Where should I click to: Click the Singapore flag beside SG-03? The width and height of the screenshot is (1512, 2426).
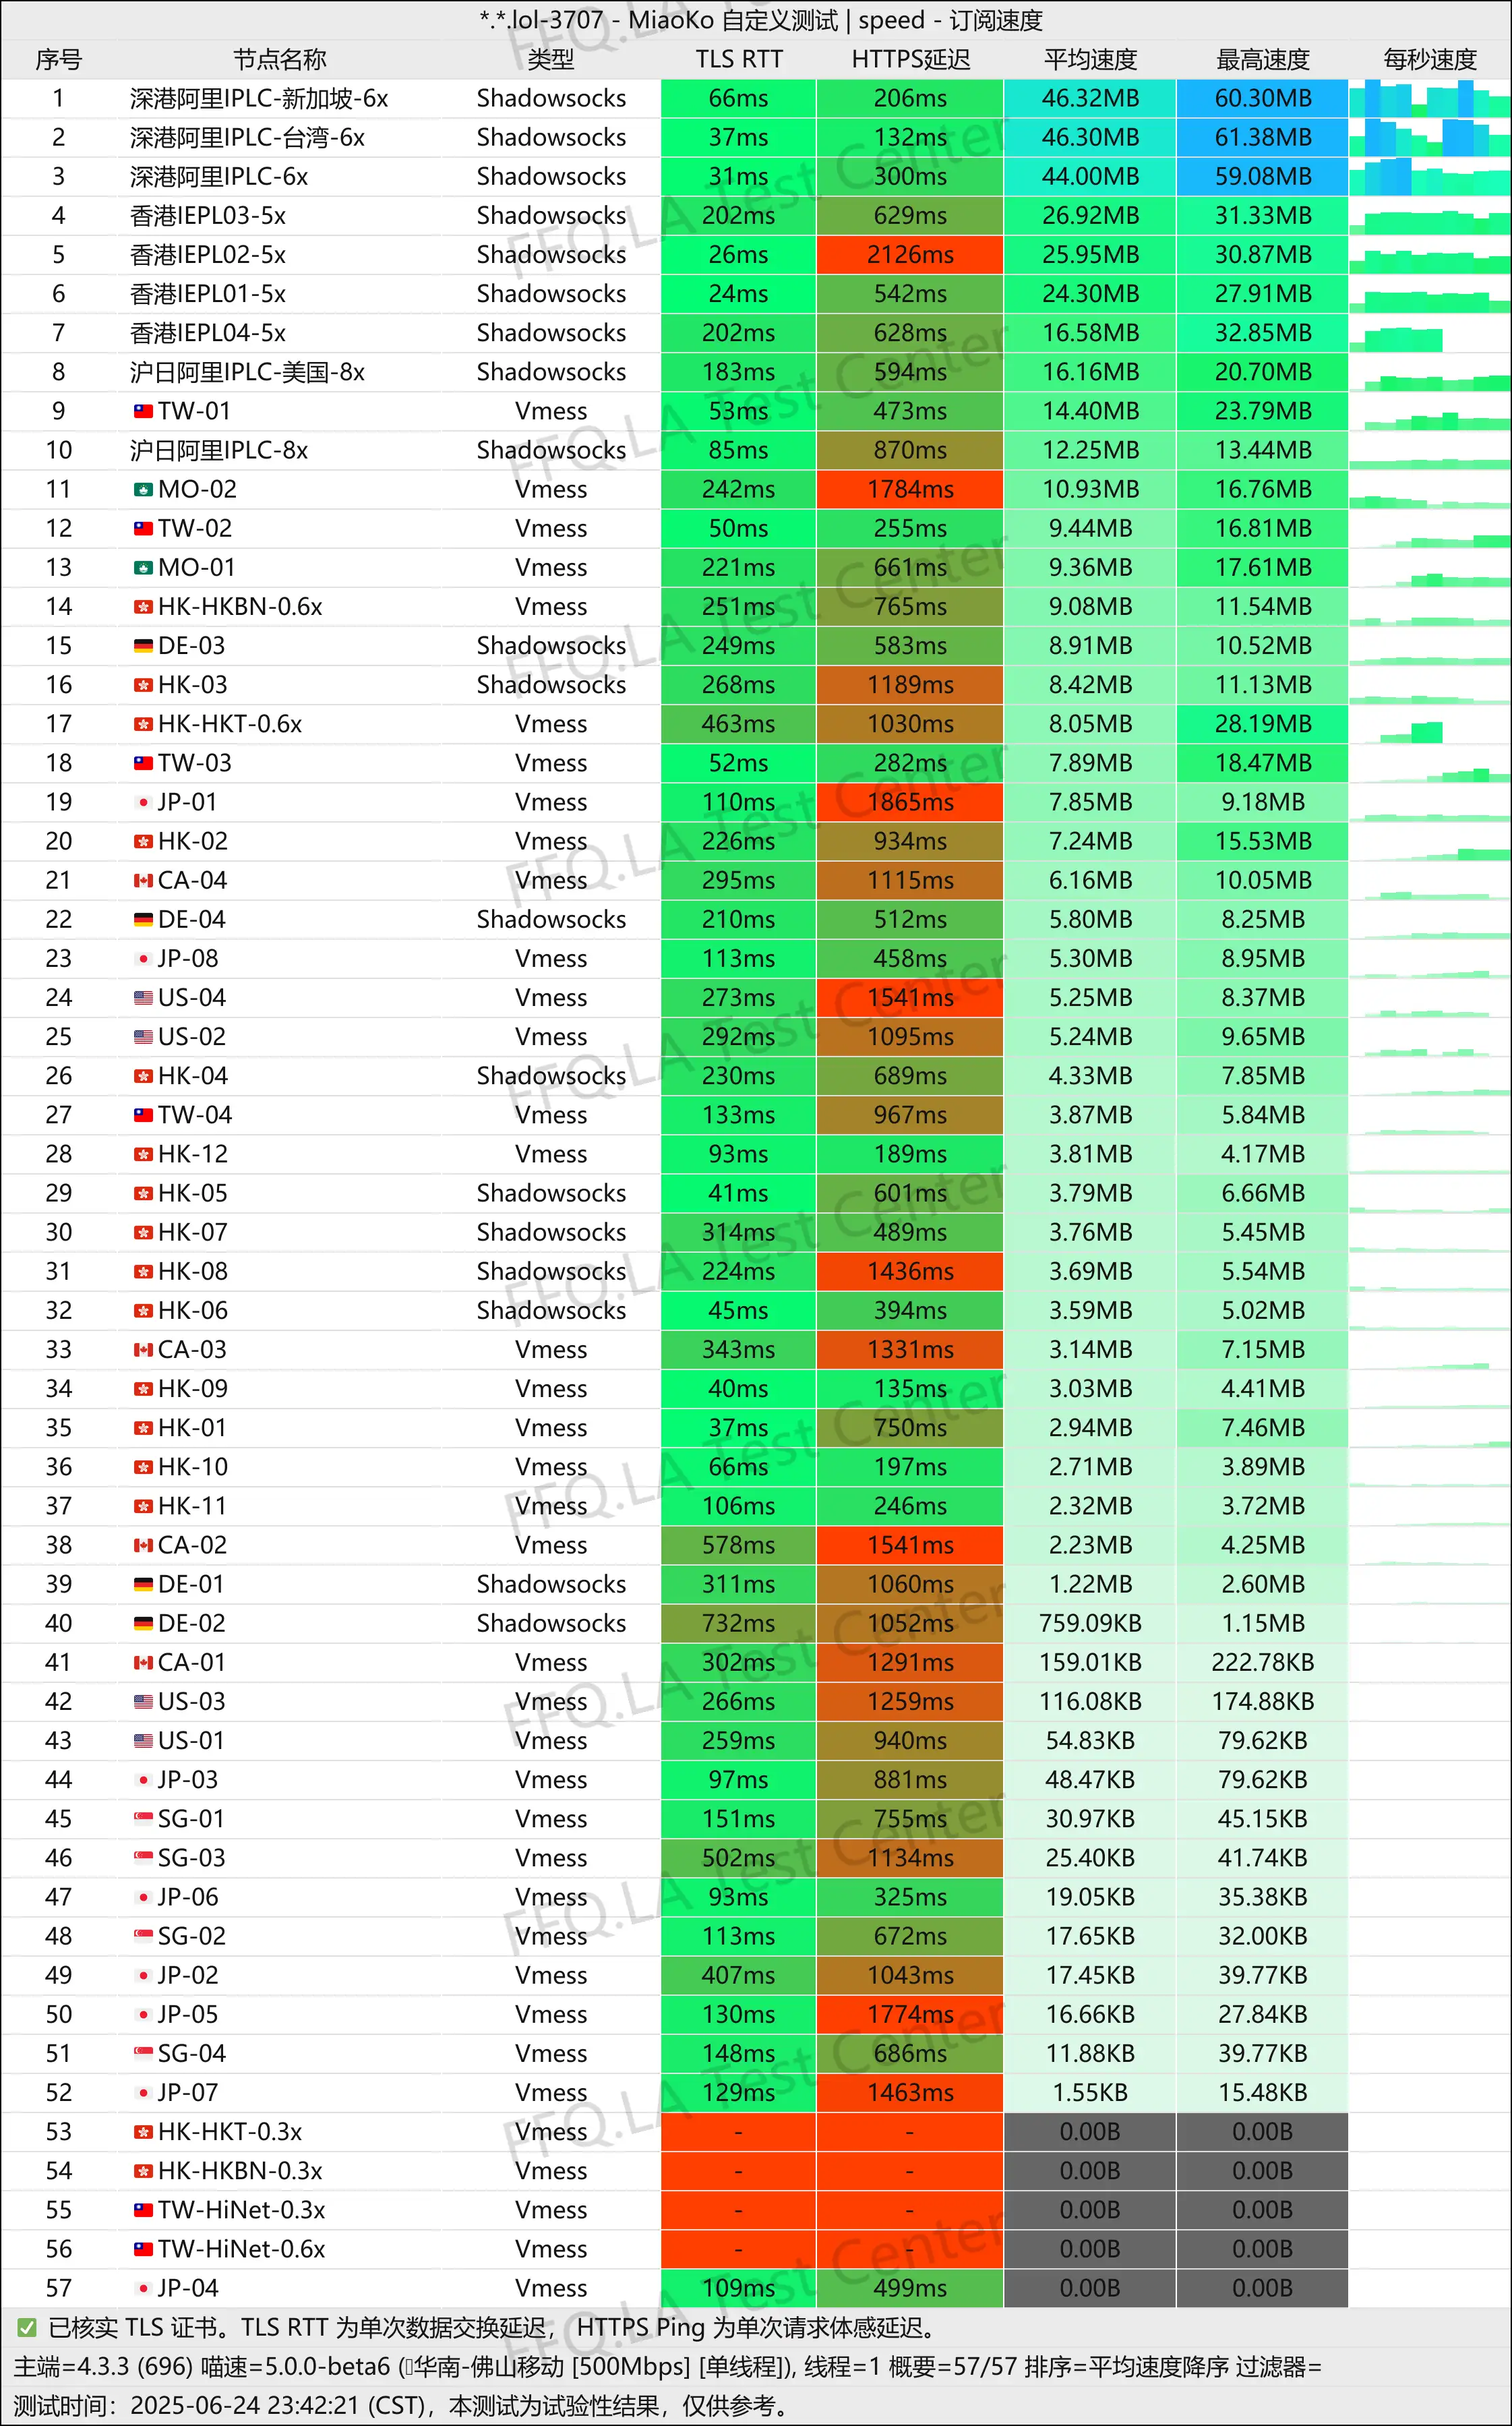(143, 1858)
